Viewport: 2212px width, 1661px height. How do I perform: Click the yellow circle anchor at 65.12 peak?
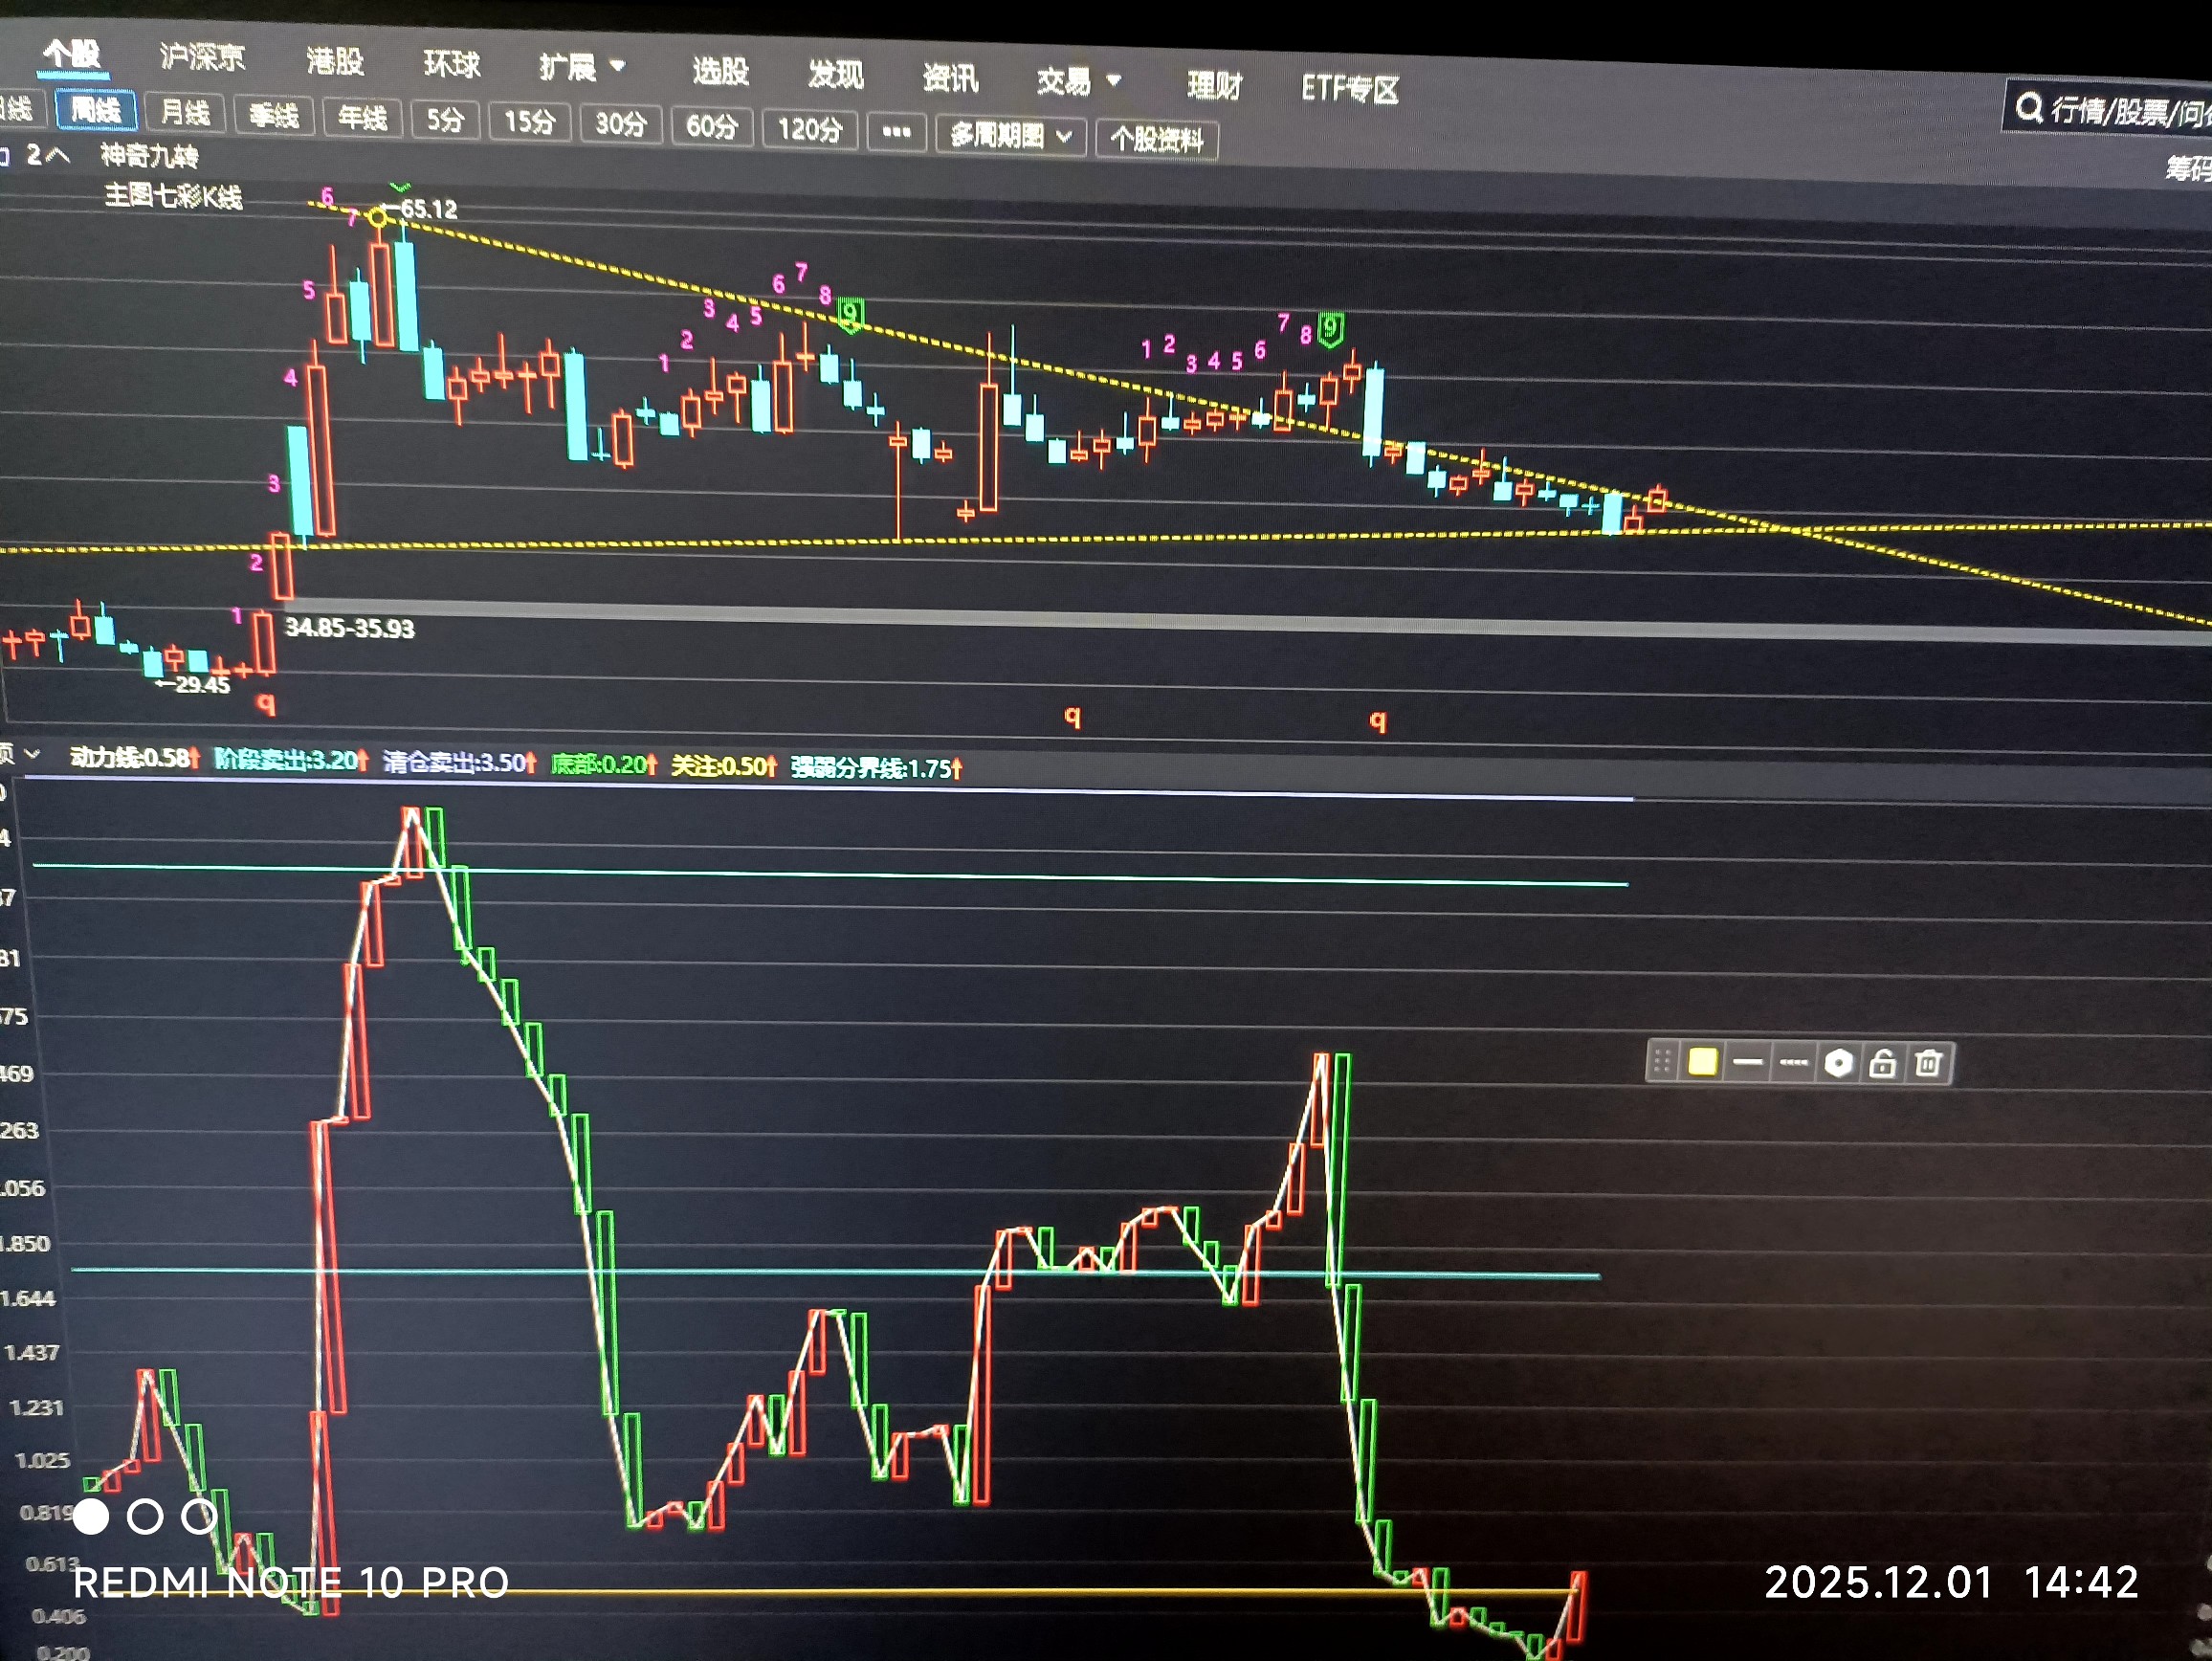click(x=378, y=216)
